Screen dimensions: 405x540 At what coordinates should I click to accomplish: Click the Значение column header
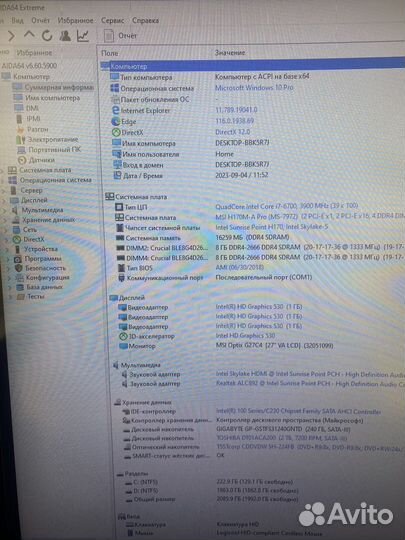[x=230, y=53]
